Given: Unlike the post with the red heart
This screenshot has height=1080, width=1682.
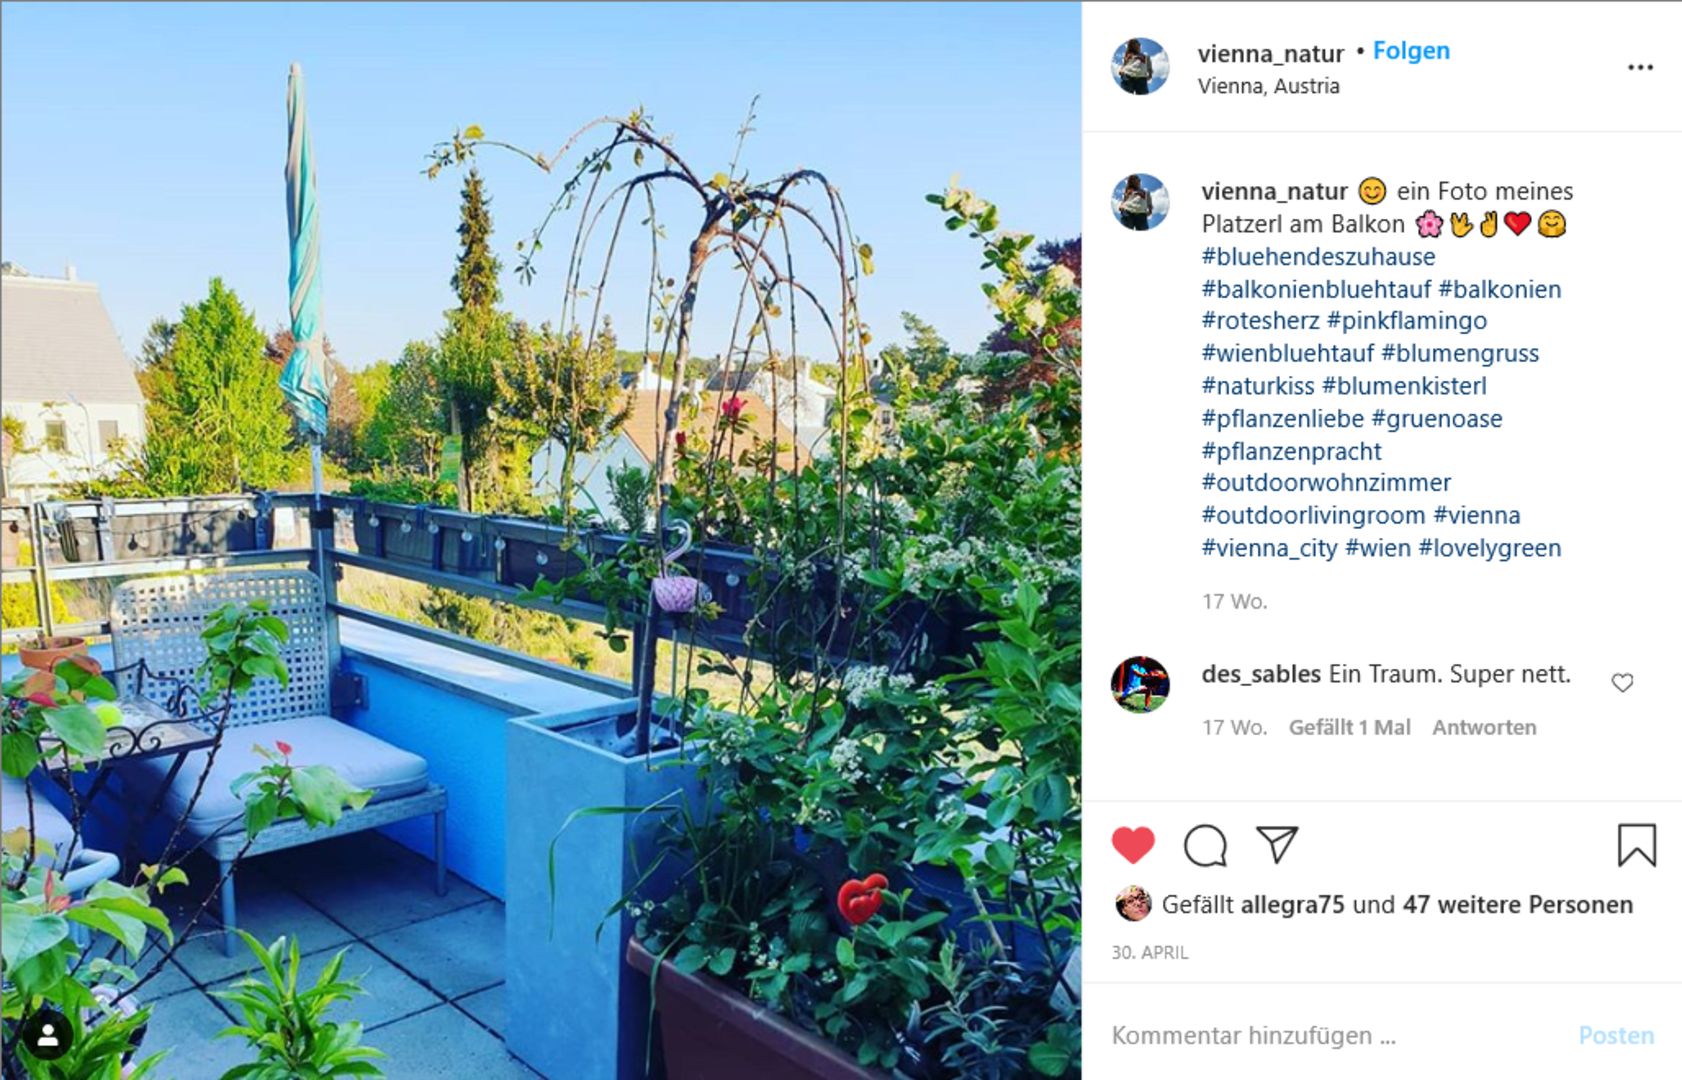Looking at the screenshot, I should 1132,846.
